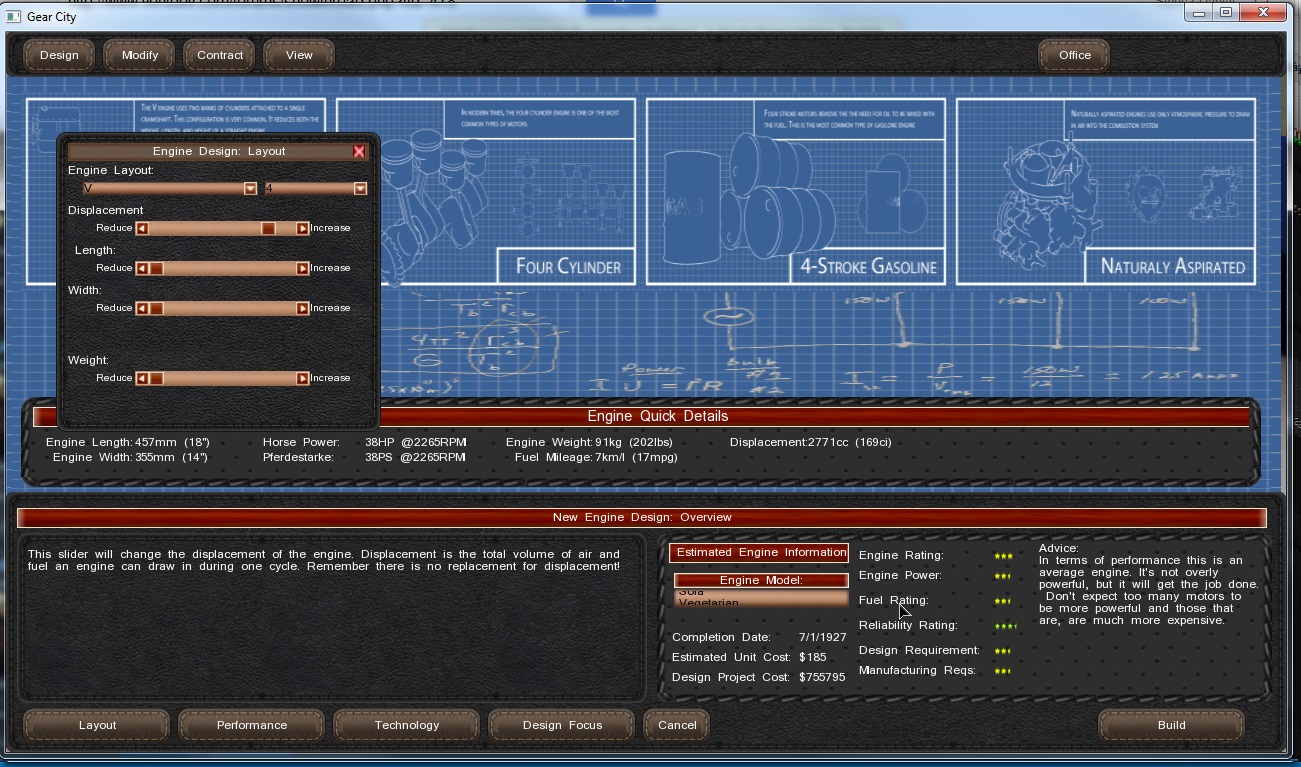The height and width of the screenshot is (767, 1301).
Task: Click the Width slider's right increase arrow
Action: pos(302,308)
